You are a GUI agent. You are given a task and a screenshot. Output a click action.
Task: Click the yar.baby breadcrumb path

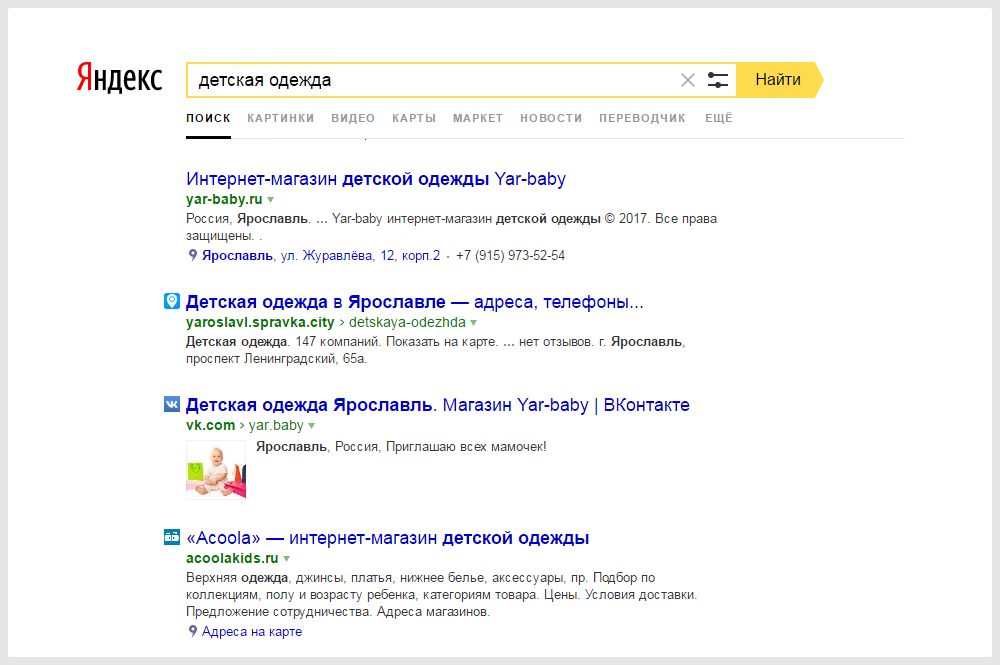coord(276,425)
